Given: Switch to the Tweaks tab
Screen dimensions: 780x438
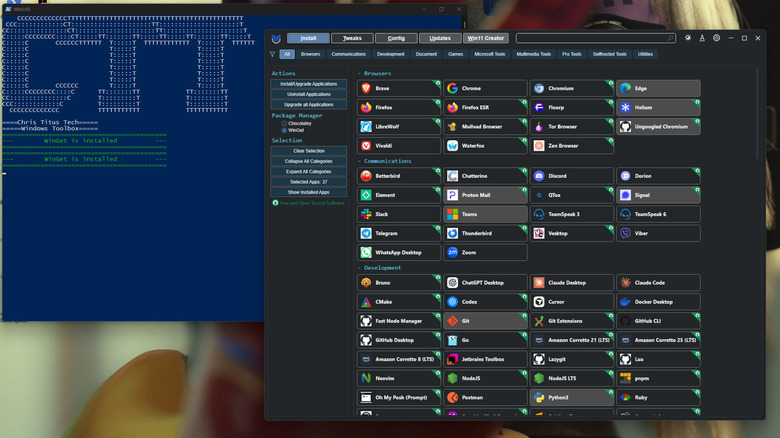Looking at the screenshot, I should coord(352,38).
